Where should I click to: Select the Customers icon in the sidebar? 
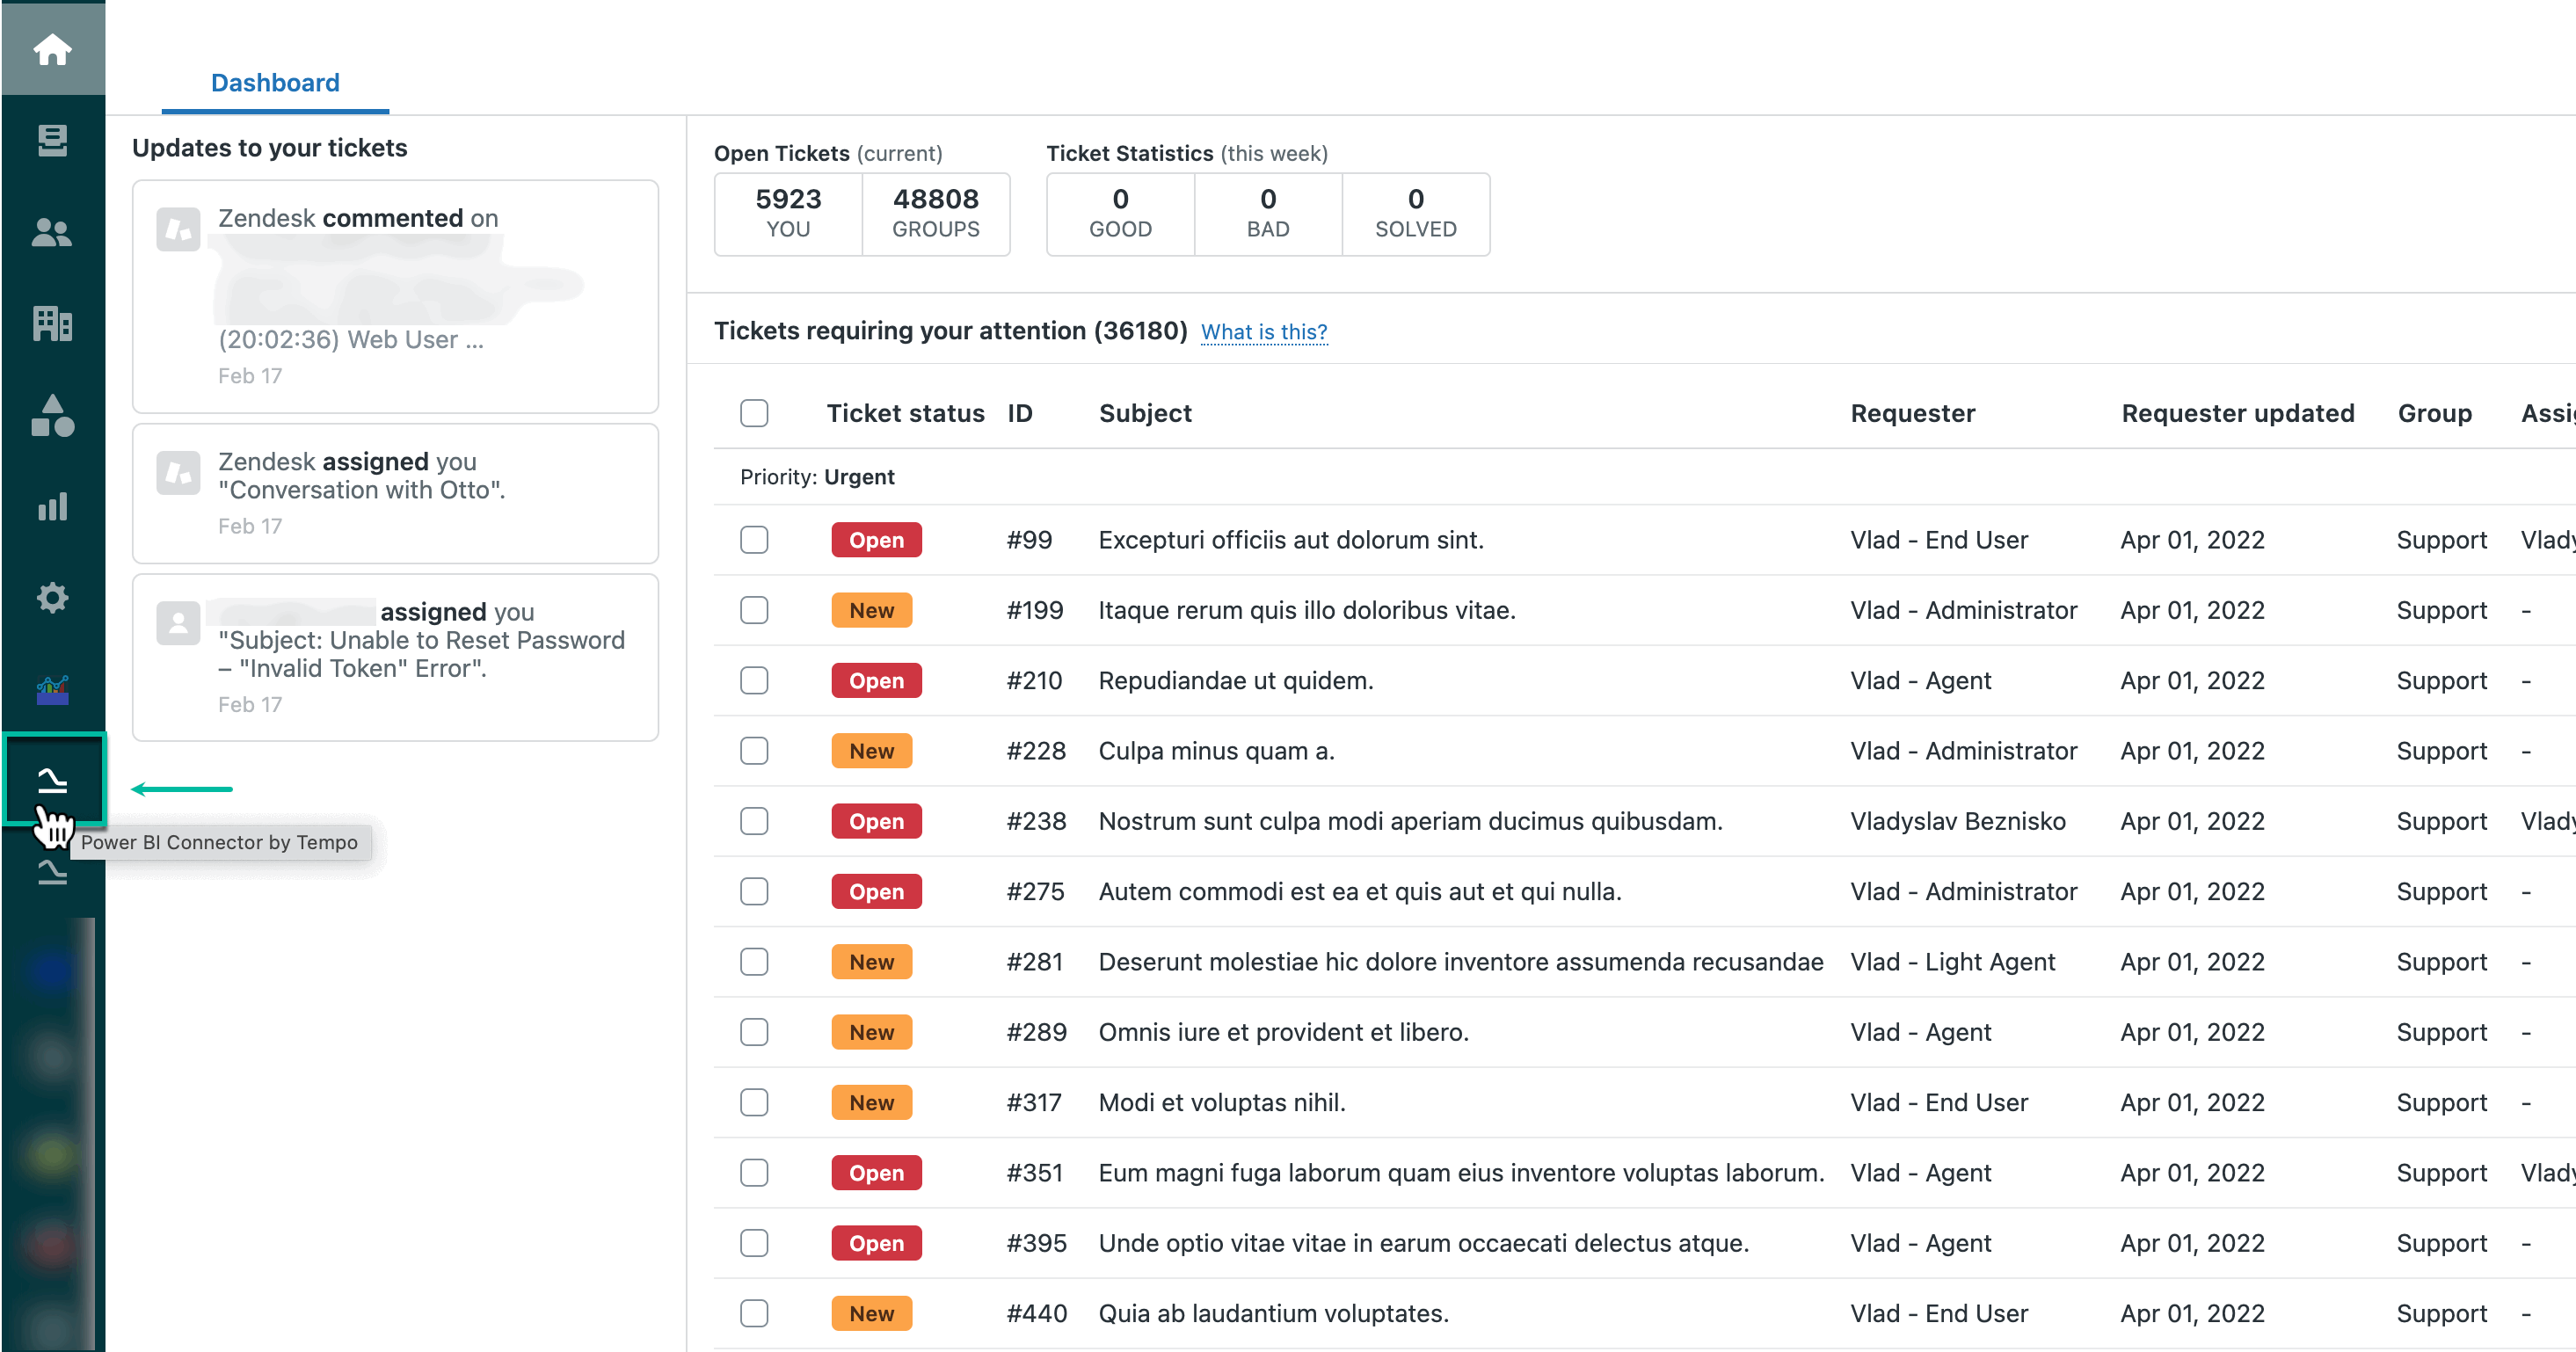[52, 233]
